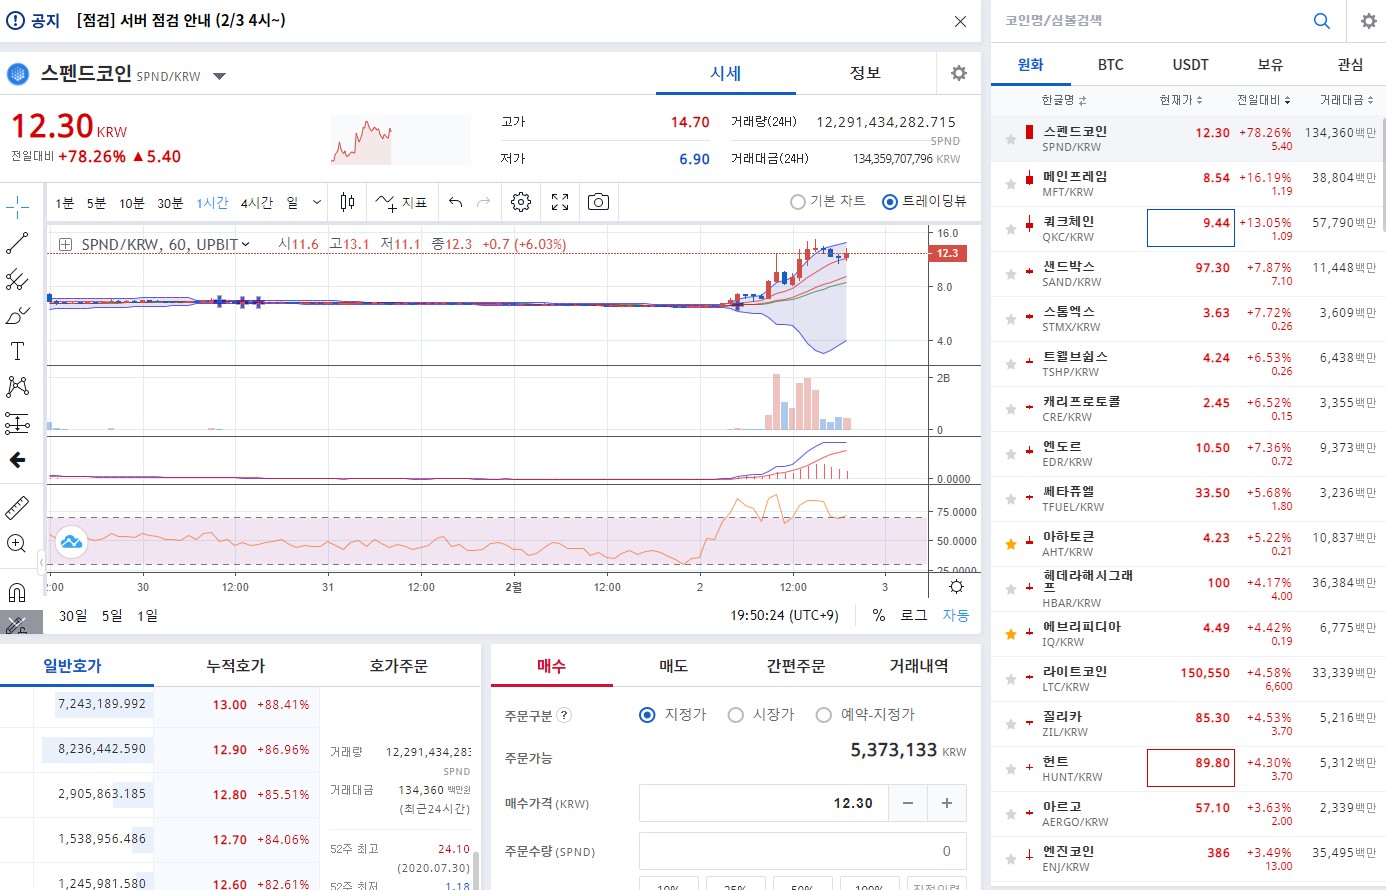The width and height of the screenshot is (1386, 890).
Task: Switch to the 매도 sell tab
Action: pyautogui.click(x=673, y=666)
